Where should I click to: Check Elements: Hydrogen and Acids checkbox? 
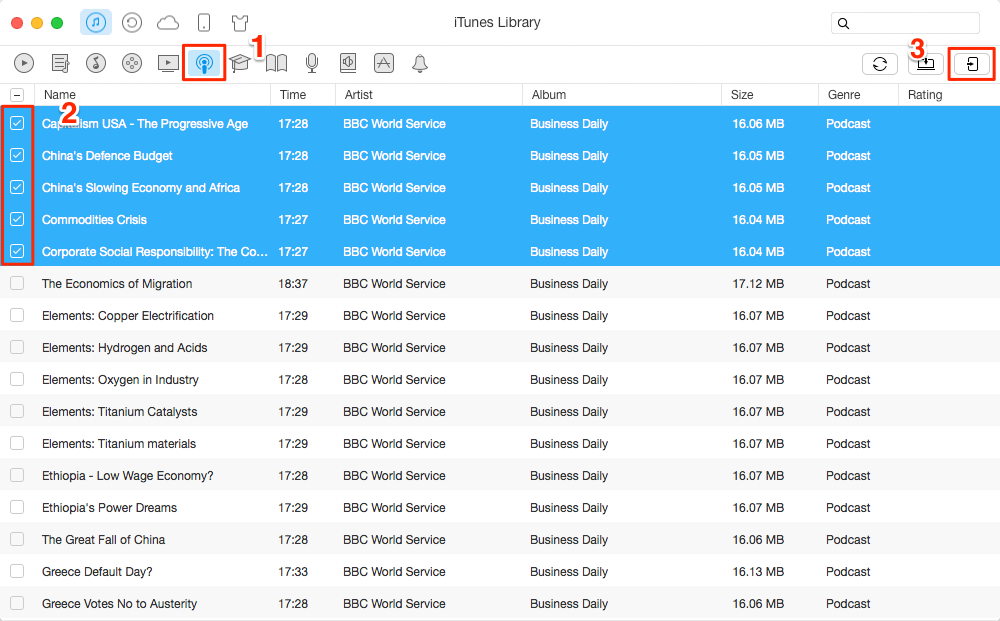17,347
